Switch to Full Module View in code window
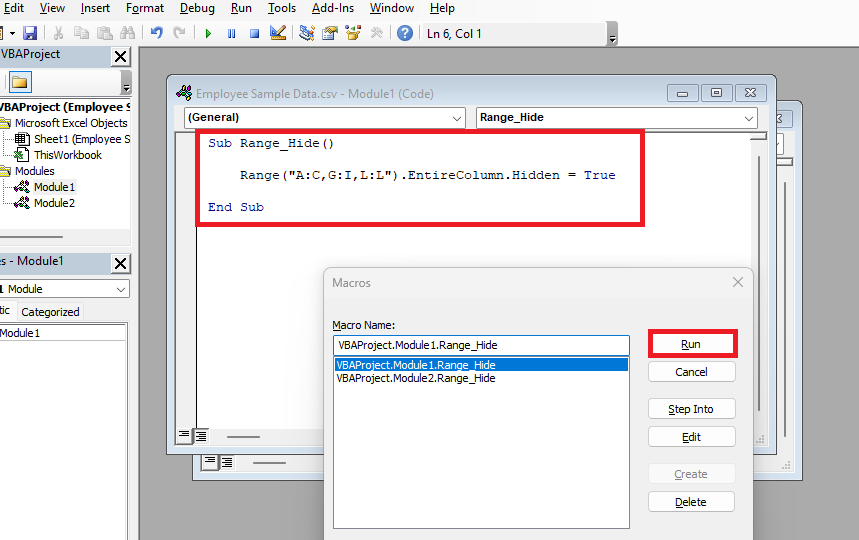The height and width of the screenshot is (540, 859). [200, 436]
